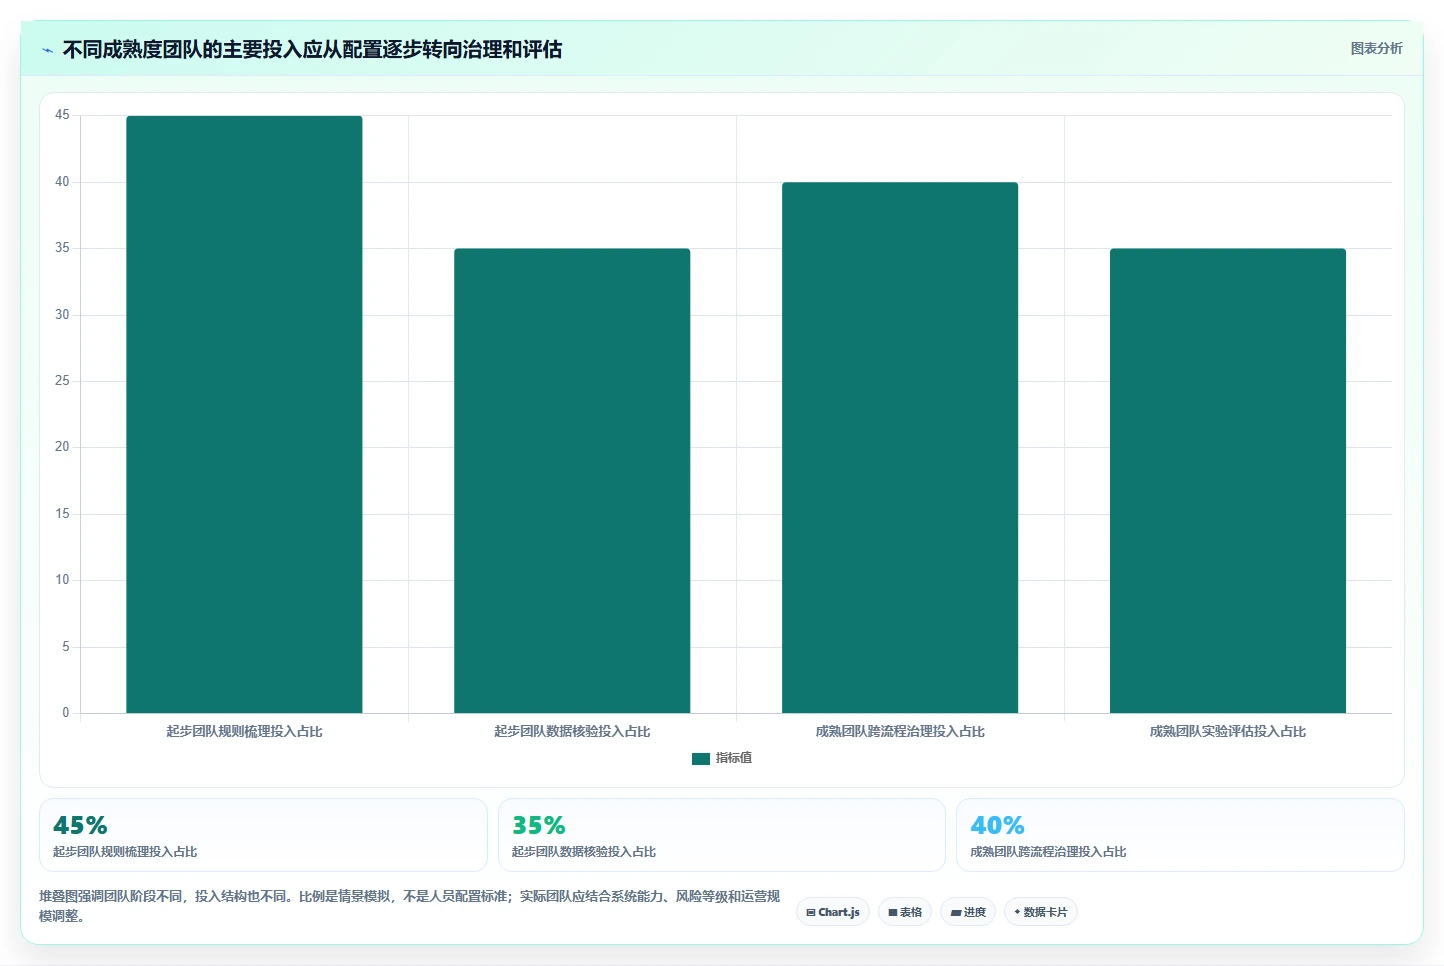The image size is (1444, 966).
Task: Click the 指标值 legend label
Action: (x=734, y=758)
